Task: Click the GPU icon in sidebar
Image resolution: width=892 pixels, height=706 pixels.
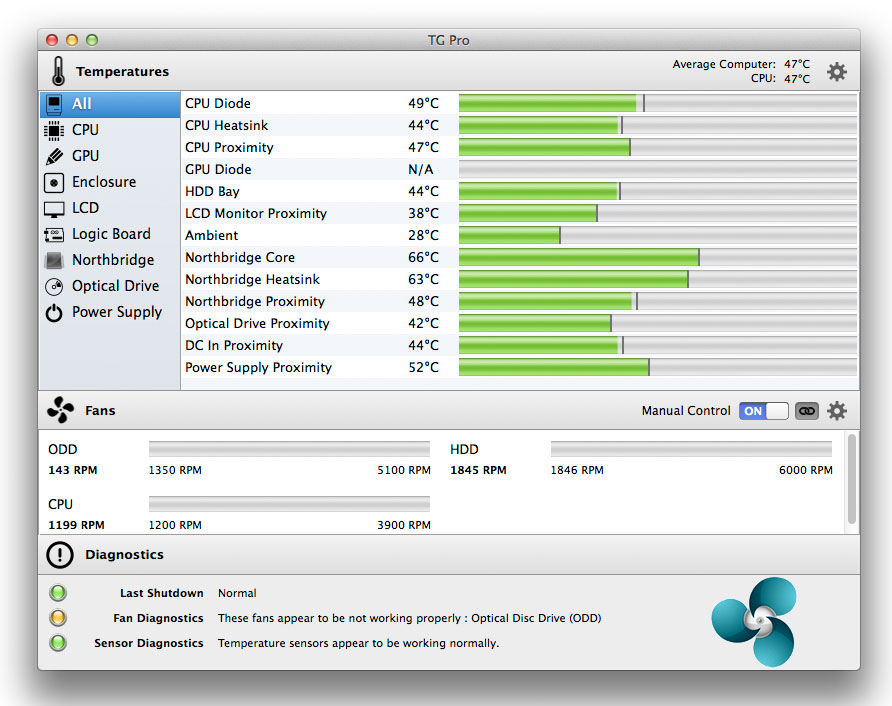Action: [x=54, y=156]
